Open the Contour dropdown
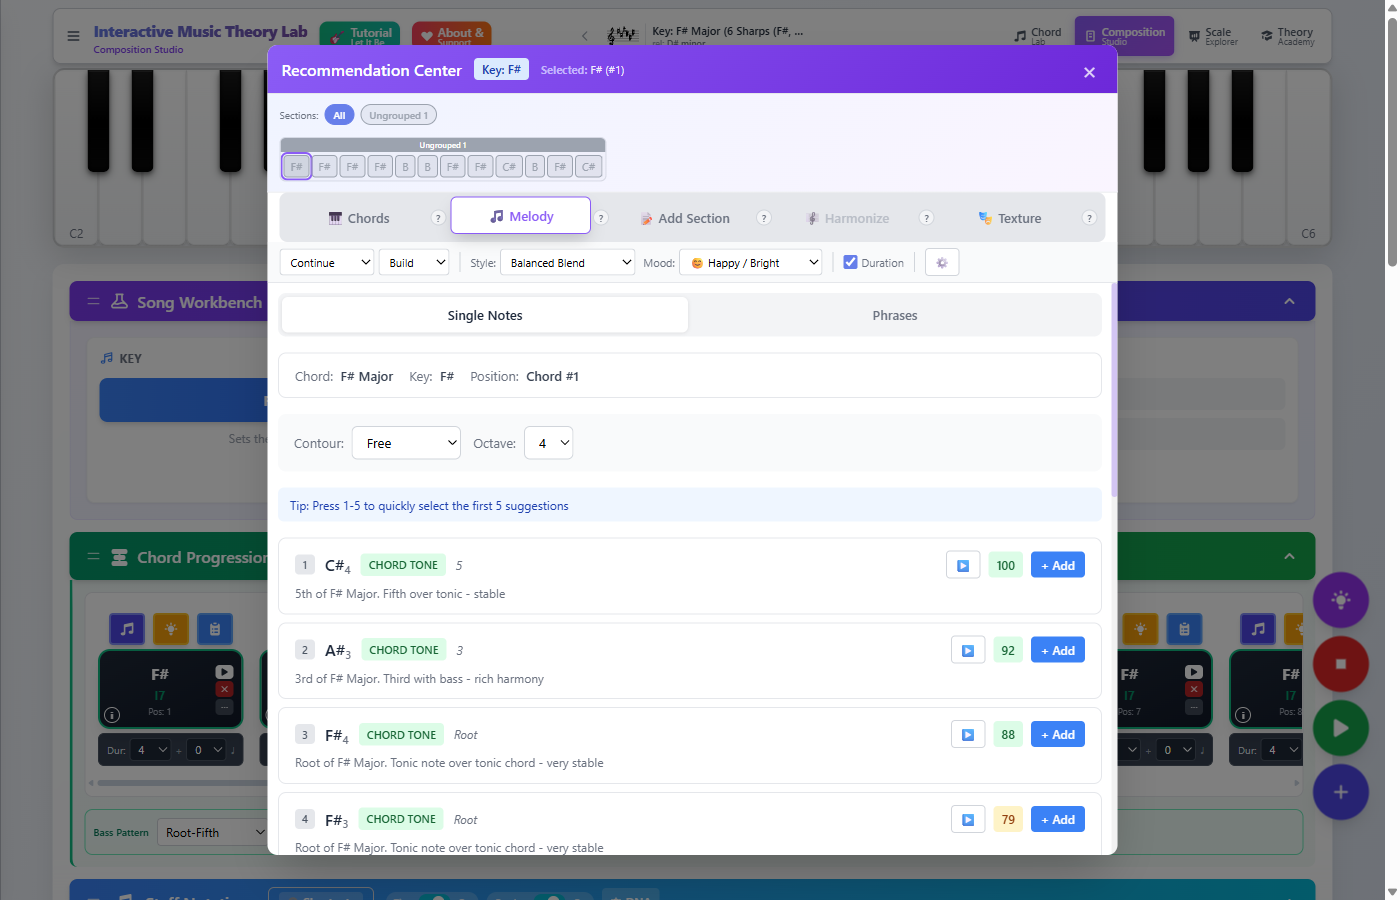Viewport: 1400px width, 900px height. pos(406,443)
